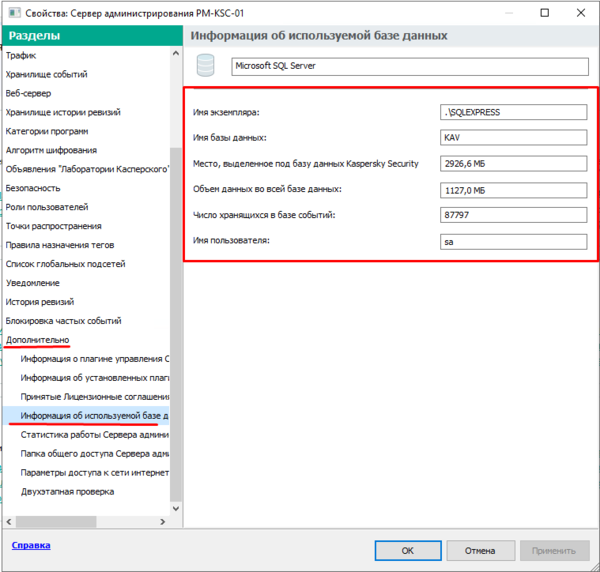The image size is (600, 572).
Task: Select the Дополнительно section
Action: [x=37, y=340]
